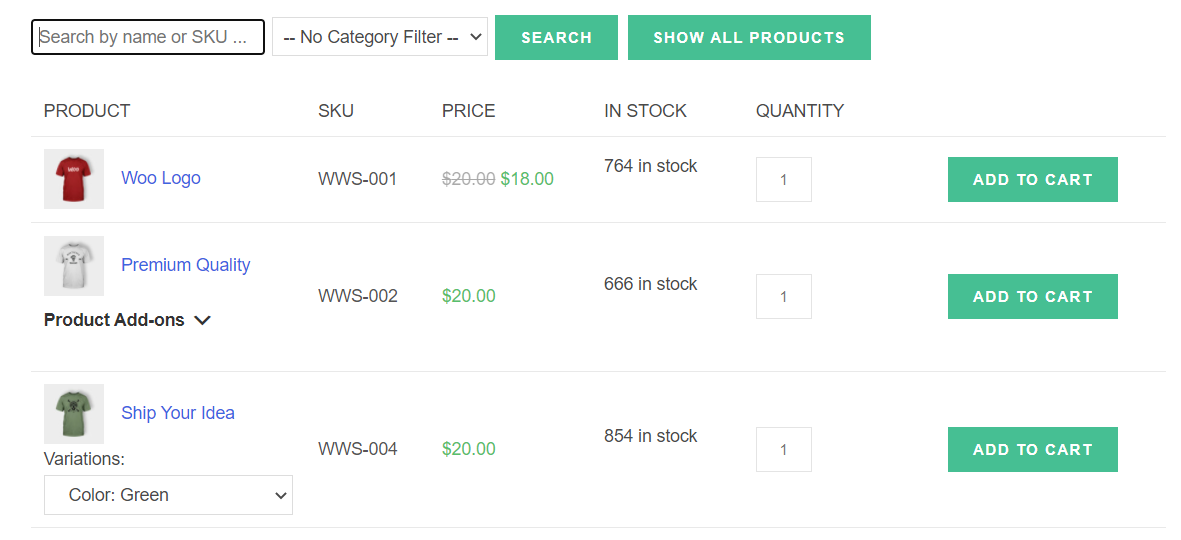This screenshot has width=1181, height=540.
Task: Focus the search by name or SKU field
Action: click(x=148, y=37)
